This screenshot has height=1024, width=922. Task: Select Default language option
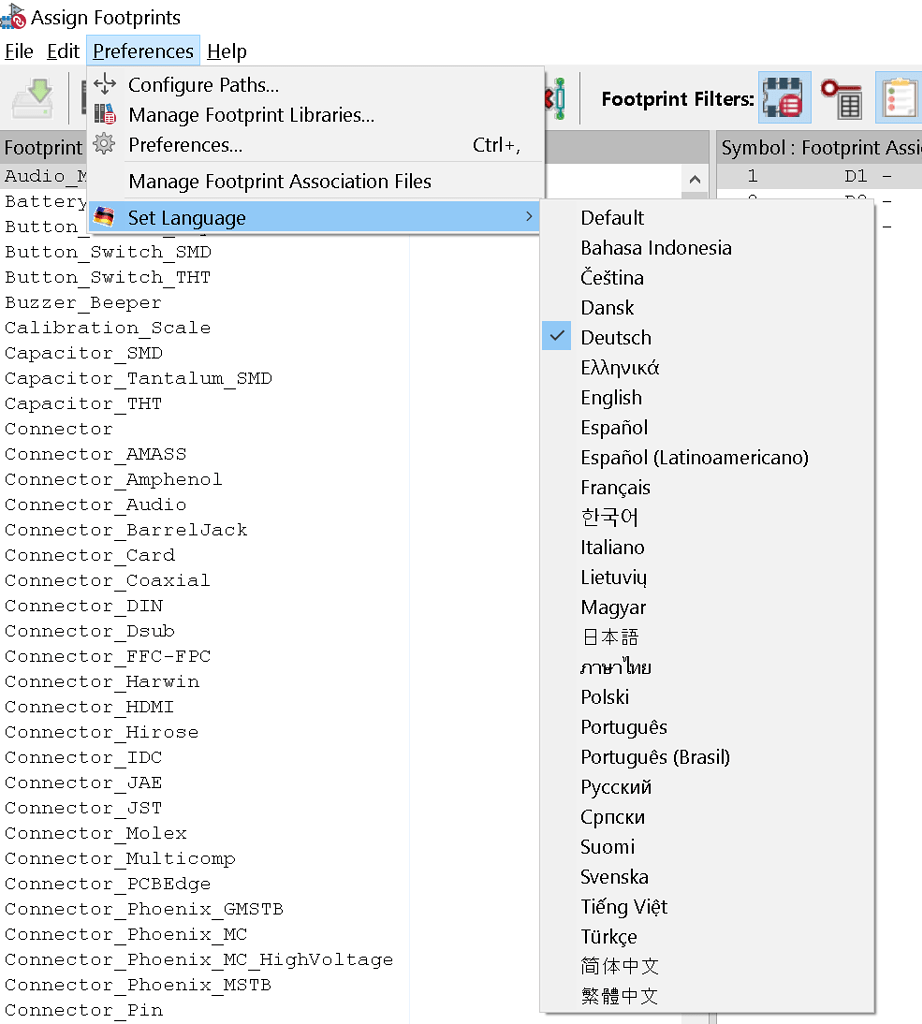[x=612, y=217]
